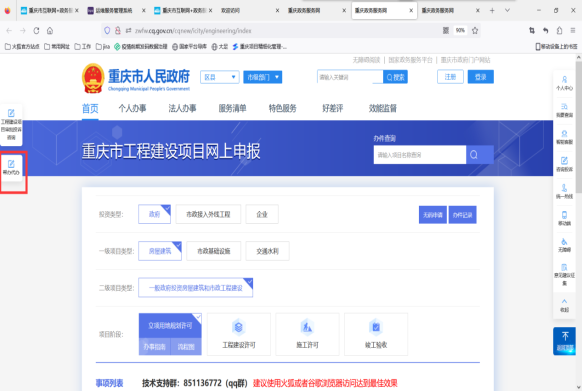Viewport: 582px width, 391px height.
Task: Click the 返回顶部 back-to-top button
Action: (x=564, y=341)
